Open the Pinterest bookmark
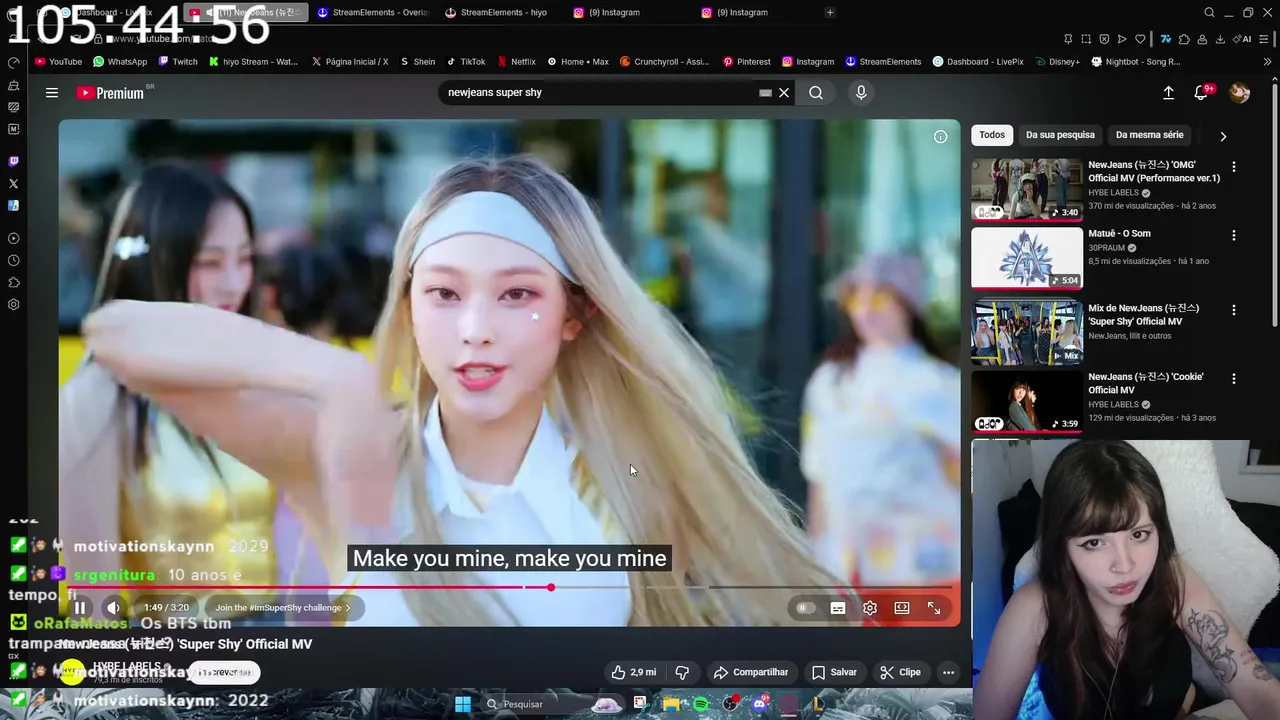This screenshot has height=720, width=1280. pos(746,61)
